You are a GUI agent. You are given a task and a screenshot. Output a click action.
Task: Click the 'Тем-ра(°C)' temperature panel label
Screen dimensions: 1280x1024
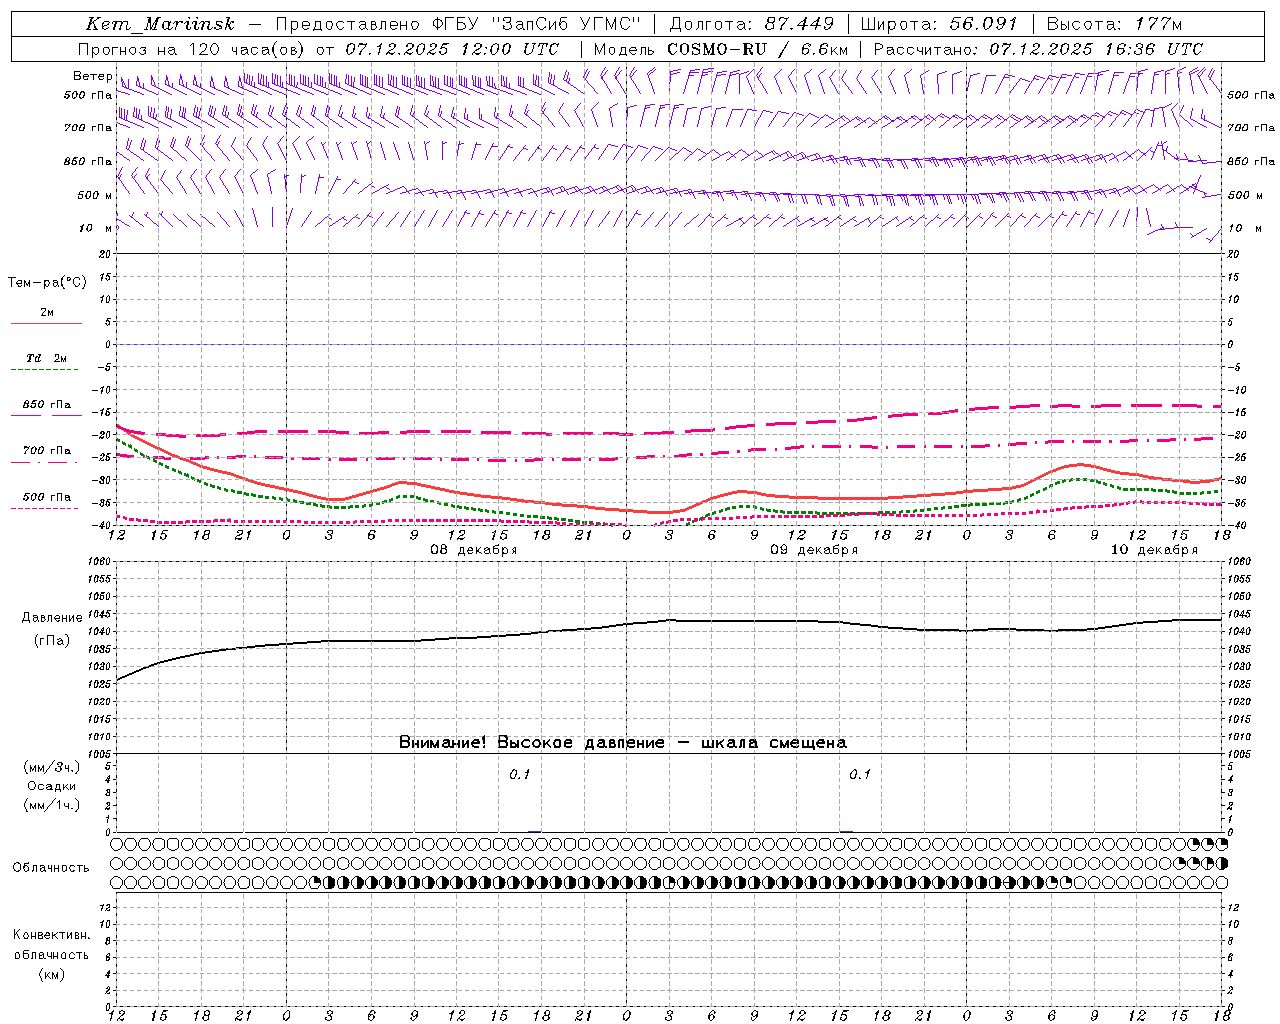click(x=48, y=283)
